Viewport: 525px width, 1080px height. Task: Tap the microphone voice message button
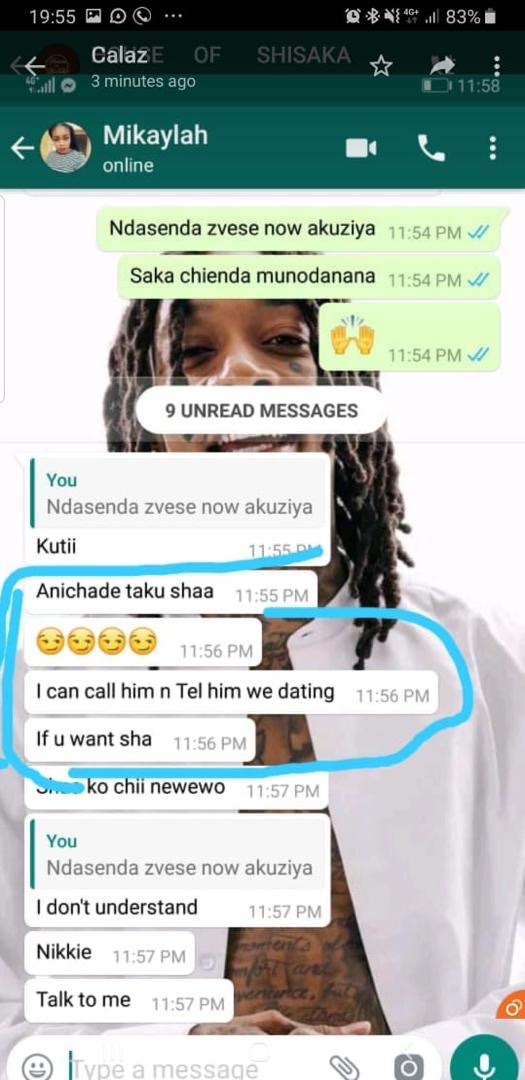(484, 1065)
